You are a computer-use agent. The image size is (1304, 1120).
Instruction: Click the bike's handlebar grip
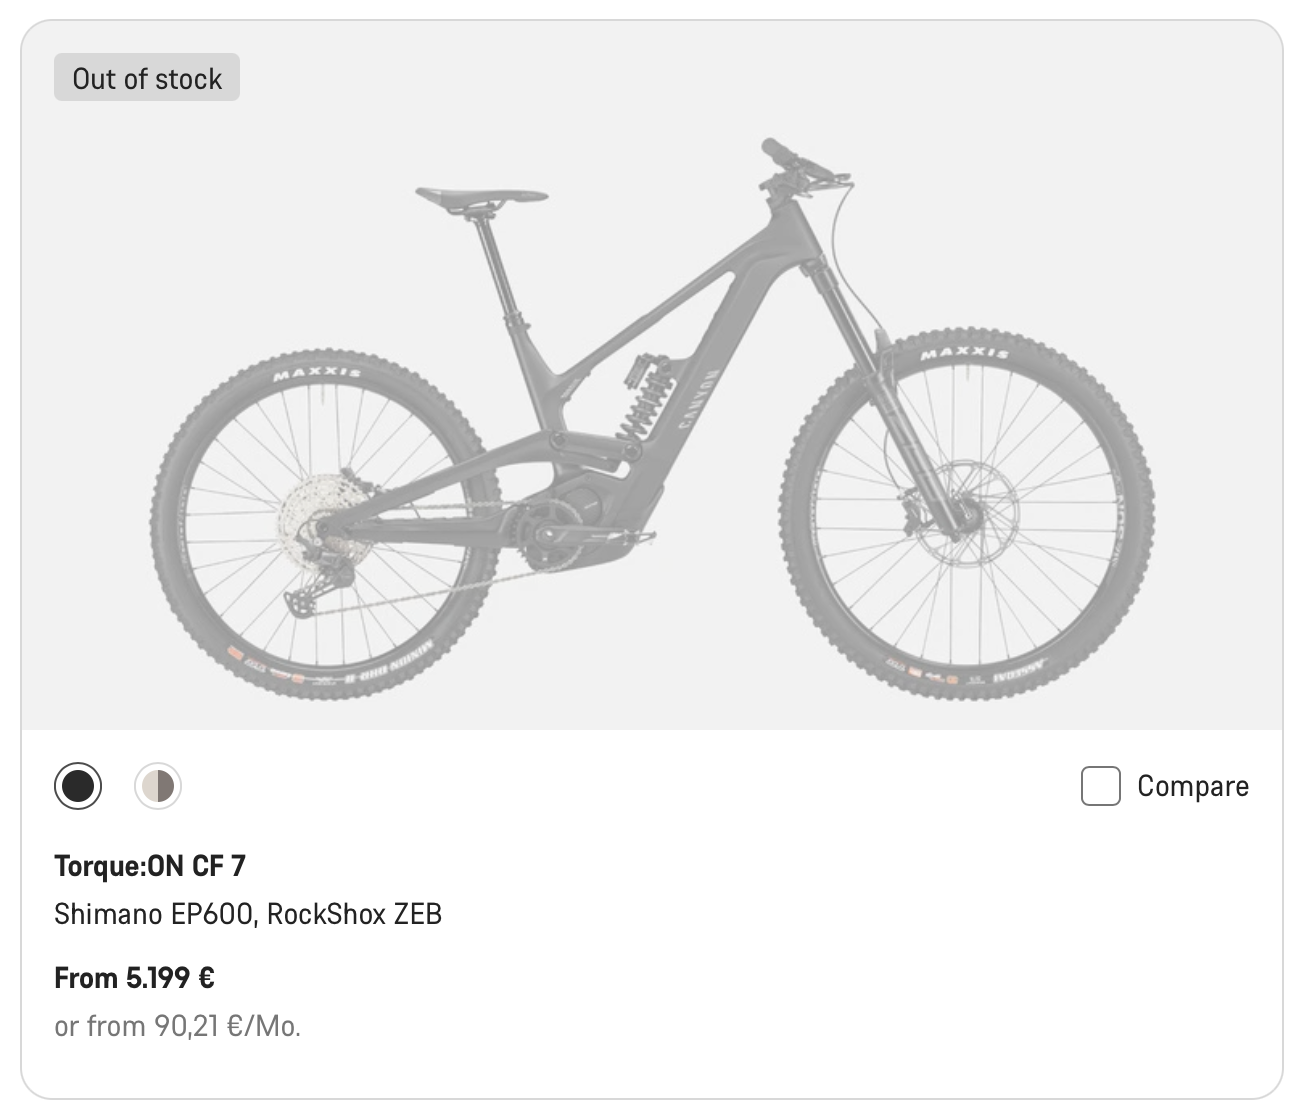pos(779,152)
